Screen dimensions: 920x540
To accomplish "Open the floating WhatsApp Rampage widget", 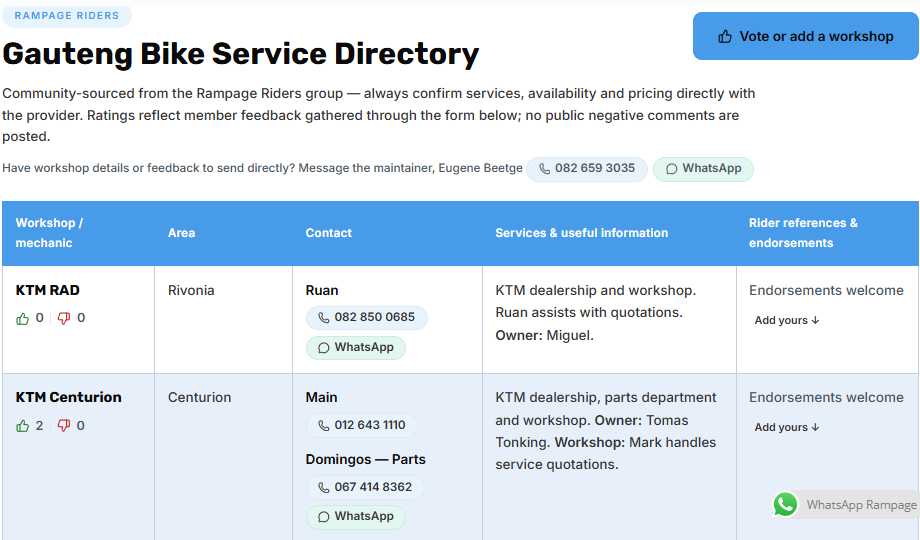I will point(845,504).
